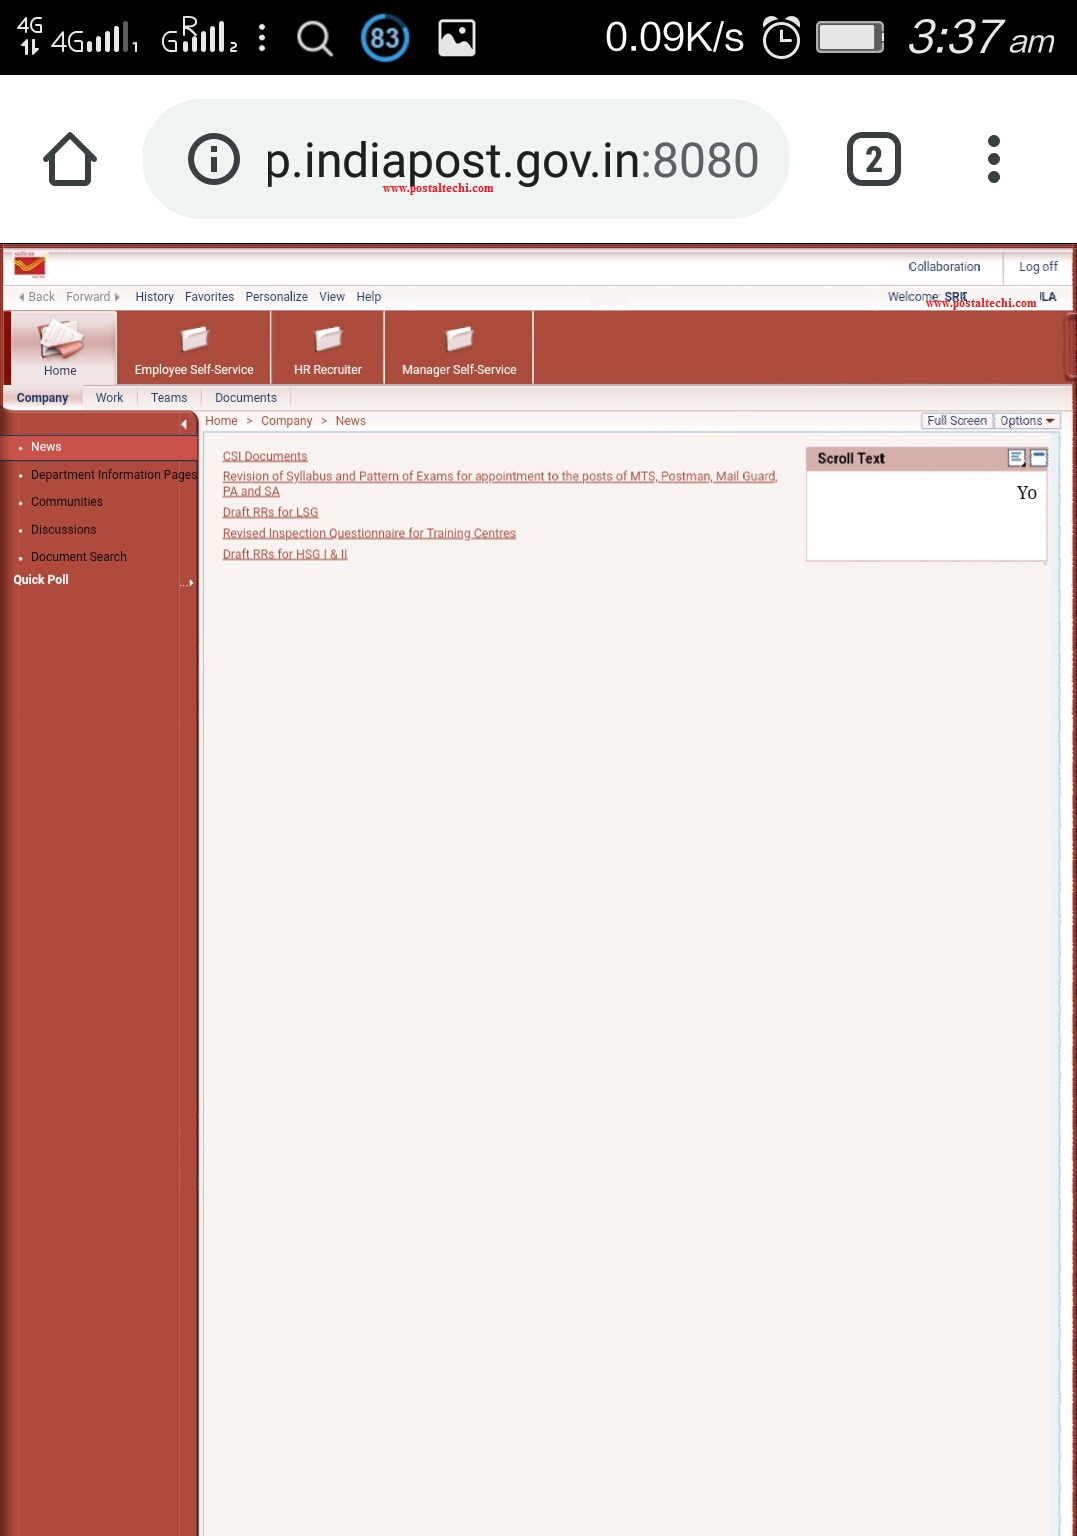Open the Draft RRs for LSG link

coord(270,513)
